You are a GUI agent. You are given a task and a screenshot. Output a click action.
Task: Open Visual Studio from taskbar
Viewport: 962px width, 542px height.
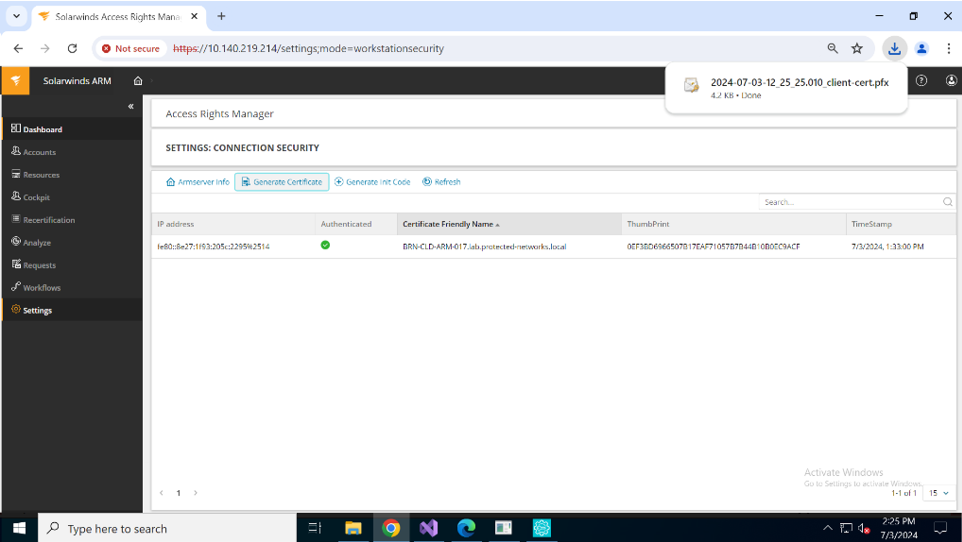tap(429, 528)
